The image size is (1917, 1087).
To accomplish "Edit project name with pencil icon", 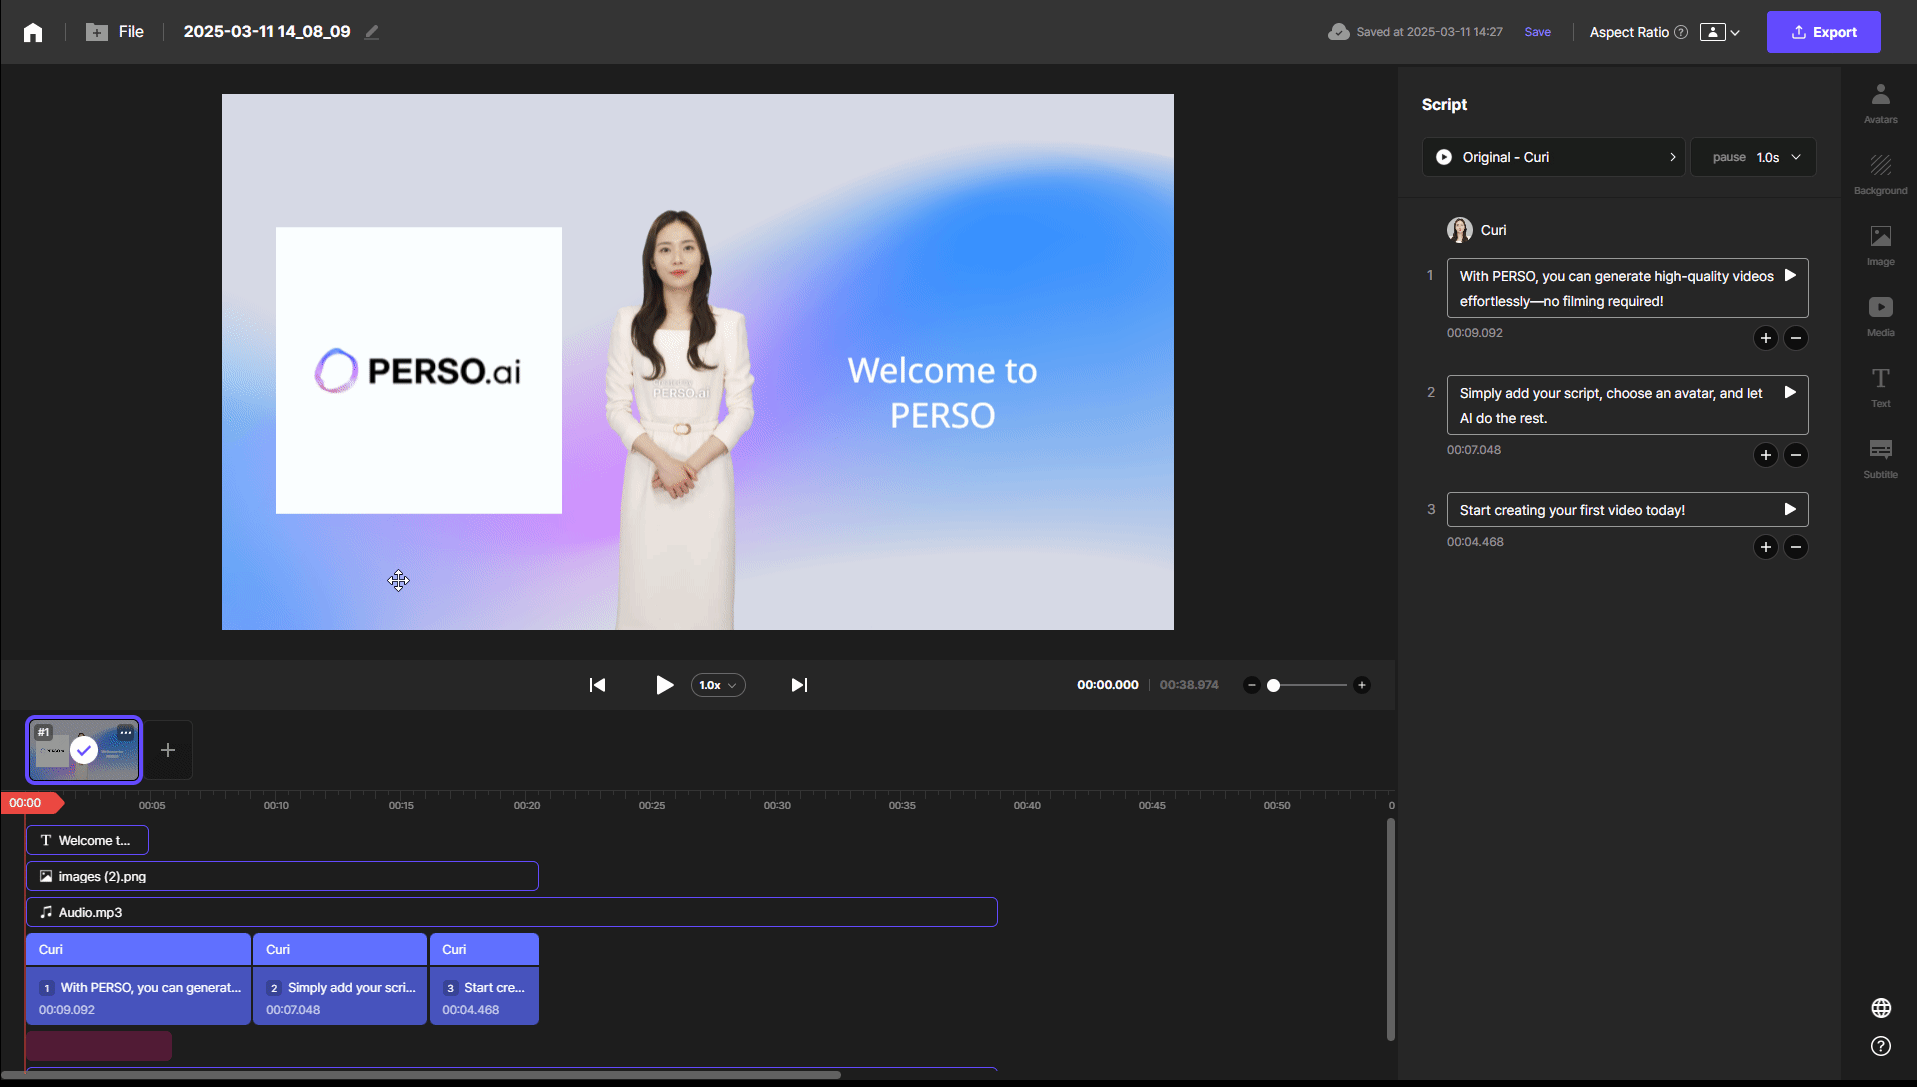I will coord(372,32).
